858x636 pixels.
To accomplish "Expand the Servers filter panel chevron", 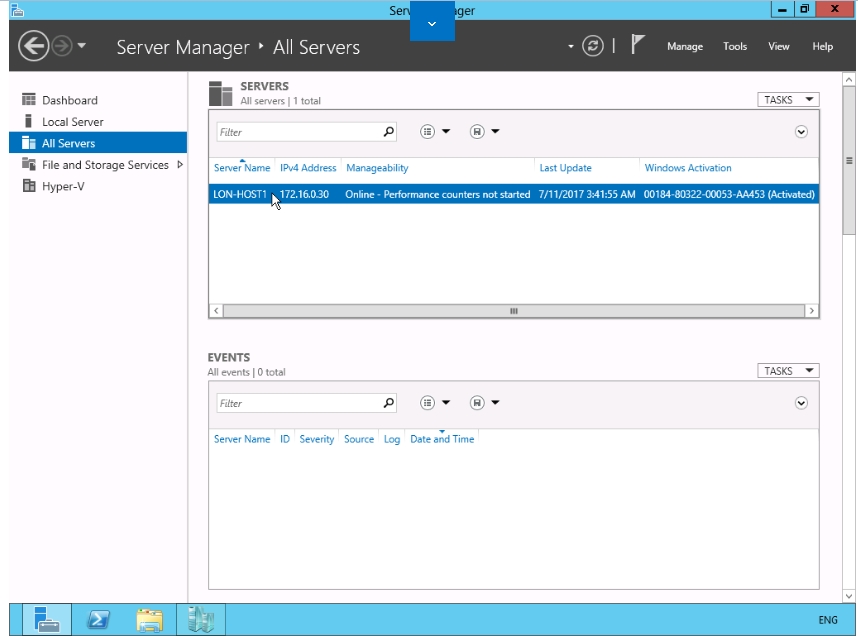I will tap(801, 132).
